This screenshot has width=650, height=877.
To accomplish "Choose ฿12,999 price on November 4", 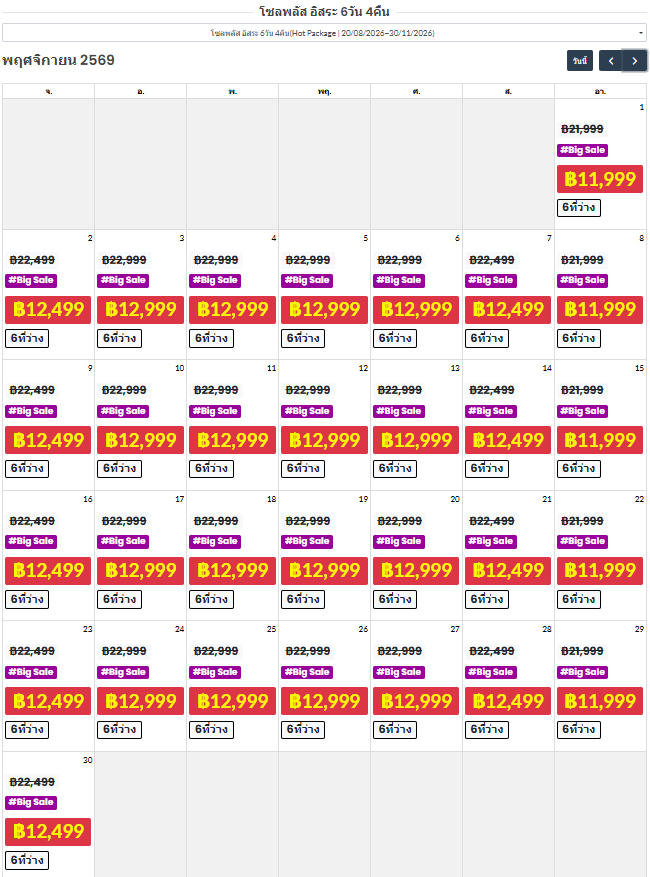I will 232,310.
